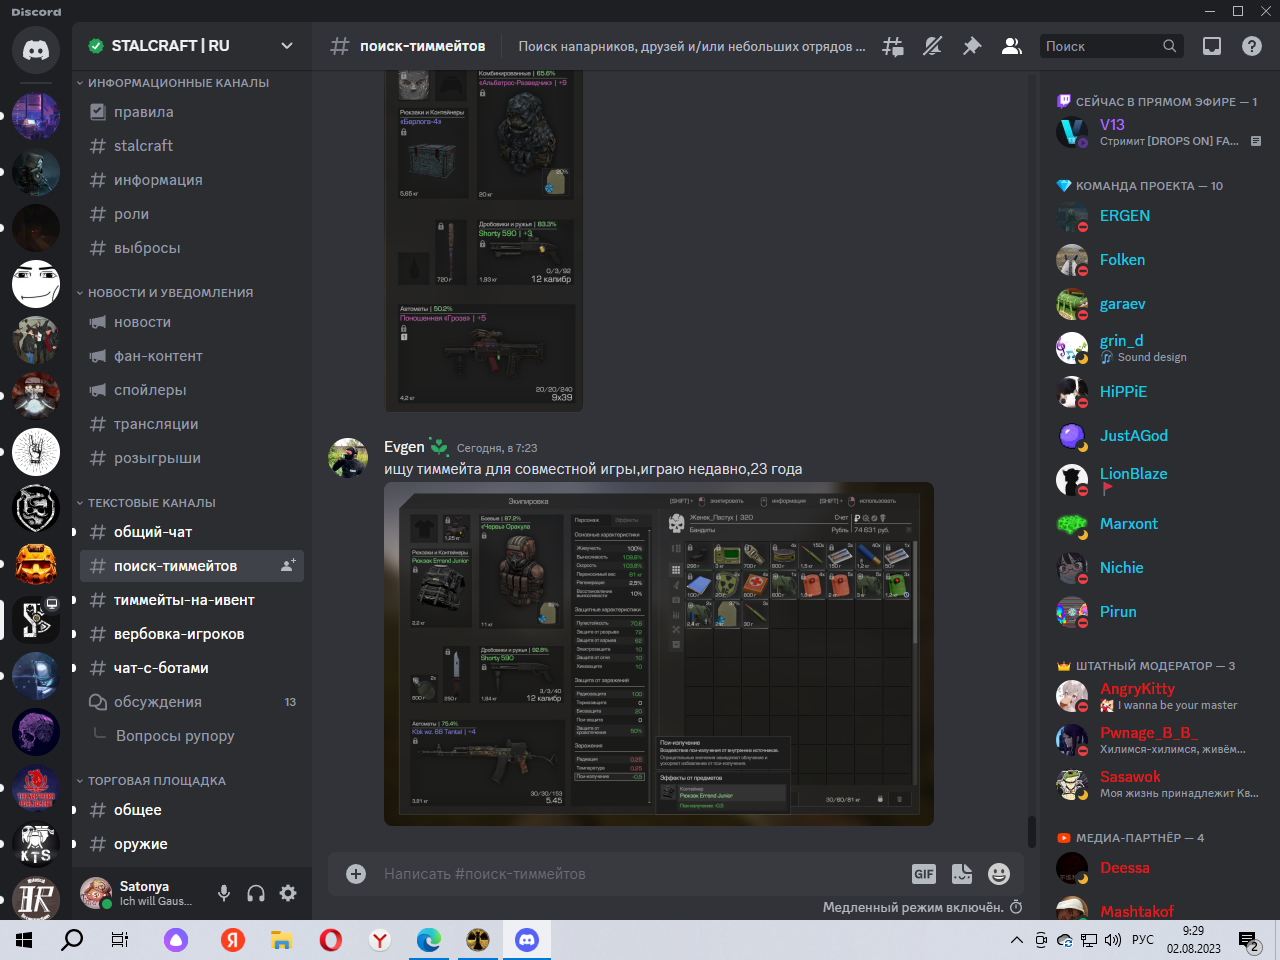
Task: Select pumpkin-faced server icon in sidebar
Action: click(36, 565)
